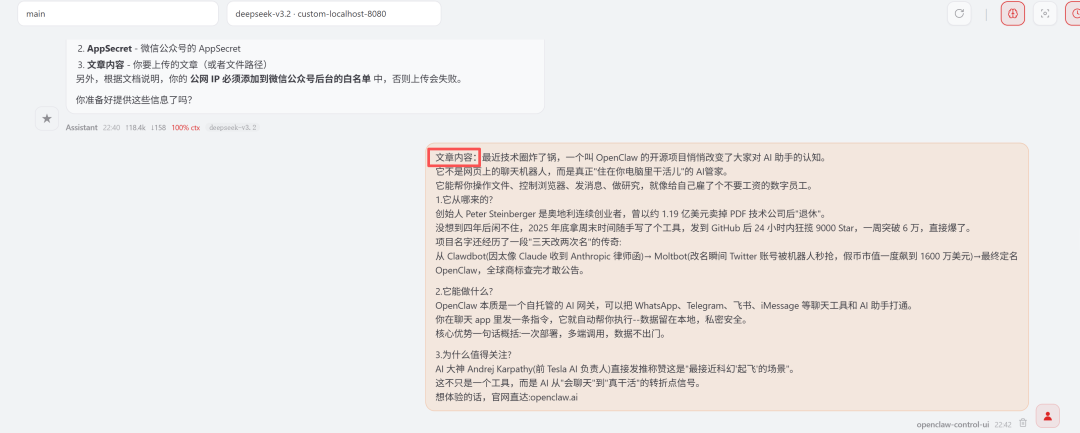1080x433 pixels.
Task: Click the red user avatar icon
Action: (x=1047, y=415)
